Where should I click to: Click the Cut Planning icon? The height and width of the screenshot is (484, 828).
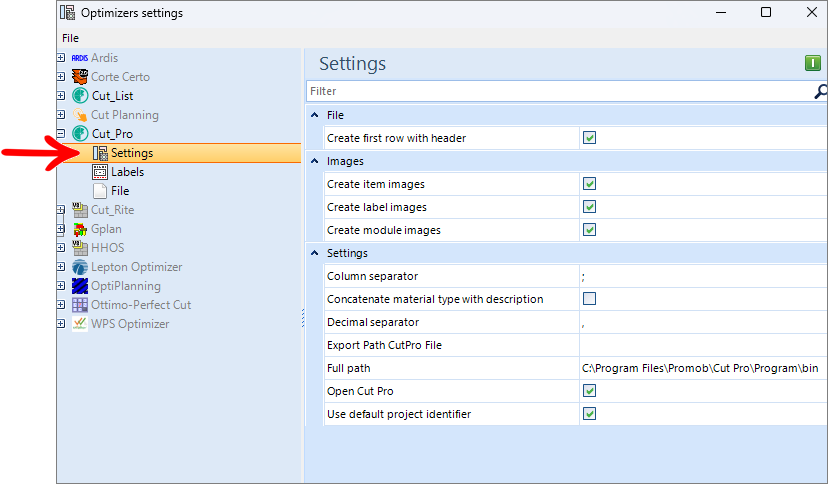80,115
